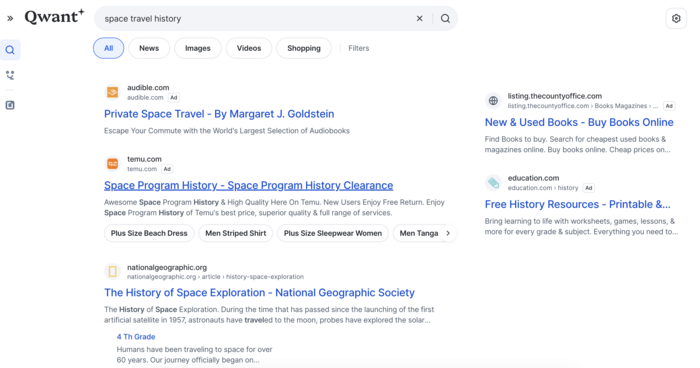Open settings gear icon

[676, 18]
